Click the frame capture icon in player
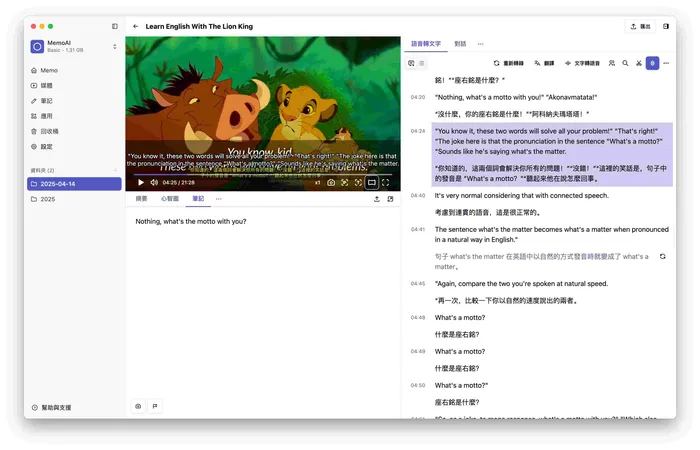Image resolution: width=700 pixels, height=450 pixels. click(344, 183)
